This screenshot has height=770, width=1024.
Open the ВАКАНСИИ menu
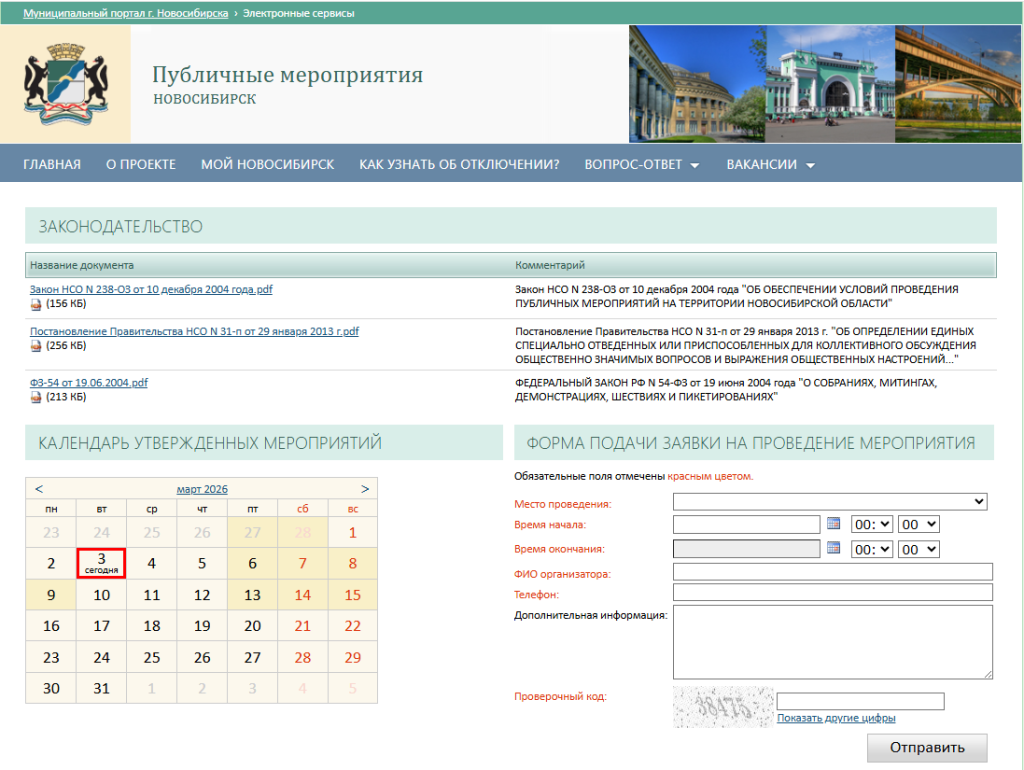pyautogui.click(x=770, y=165)
